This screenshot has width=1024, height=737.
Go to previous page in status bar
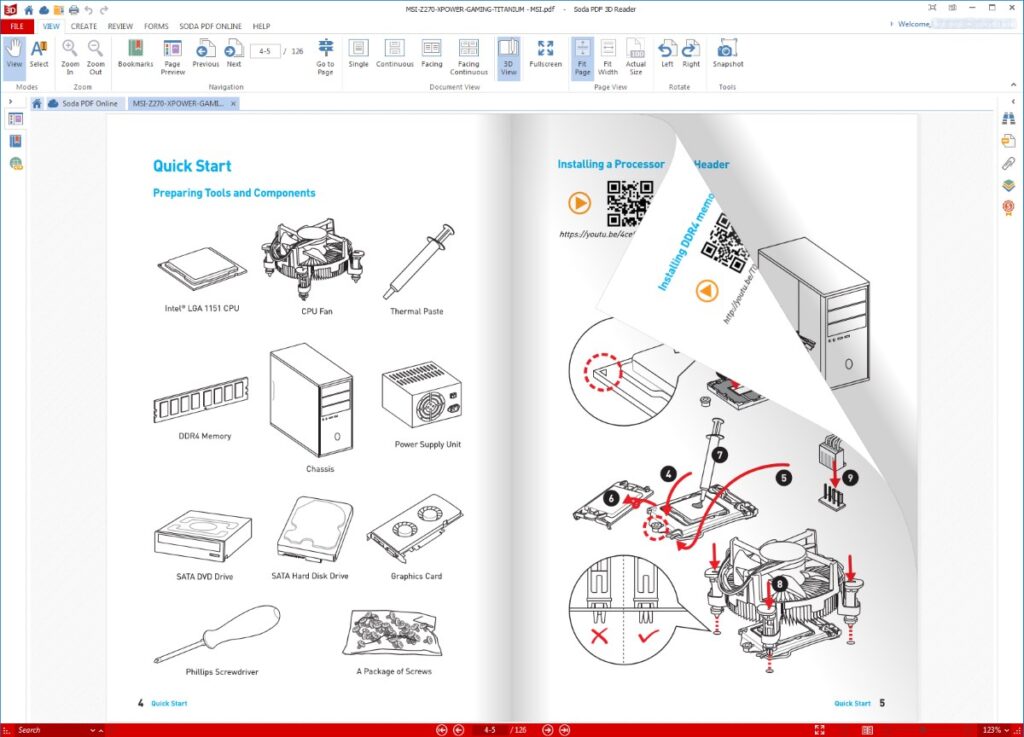tap(458, 730)
